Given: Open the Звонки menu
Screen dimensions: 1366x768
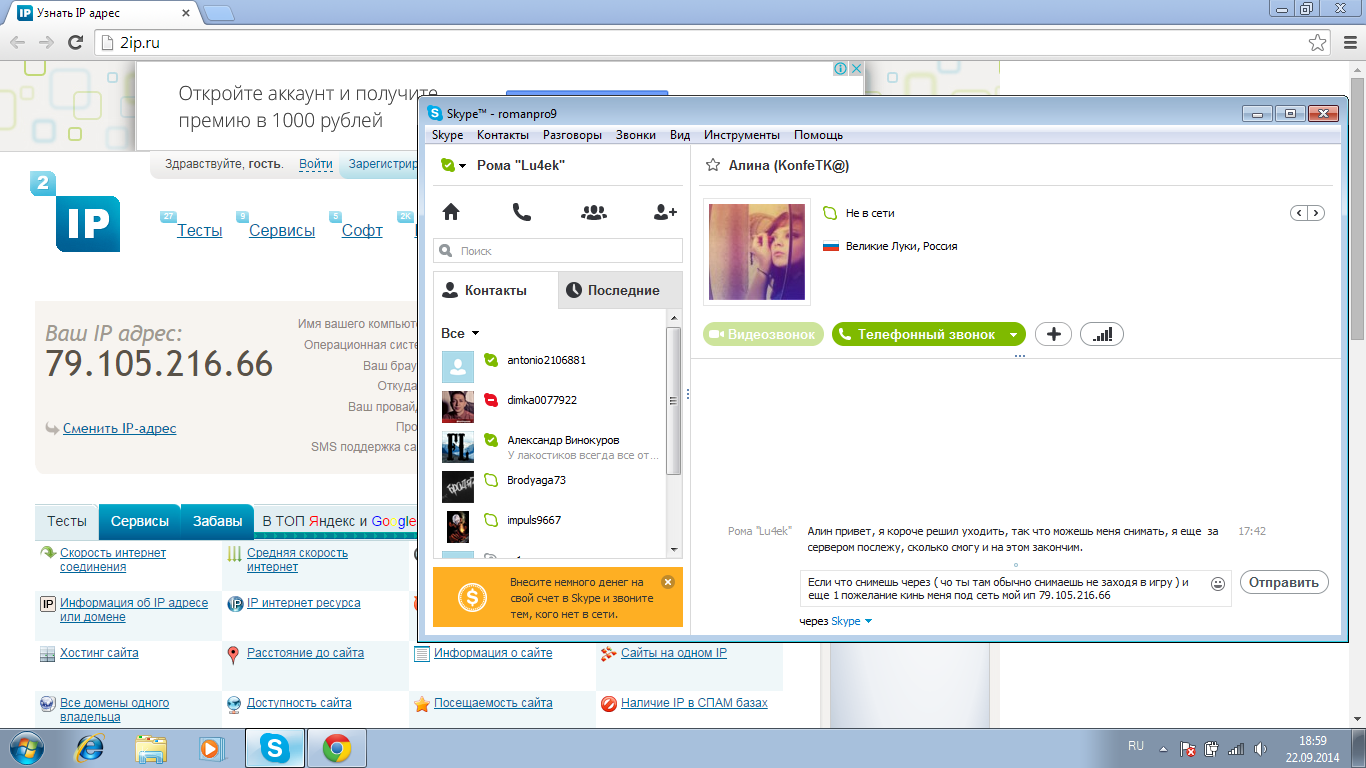Looking at the screenshot, I should click(x=636, y=135).
